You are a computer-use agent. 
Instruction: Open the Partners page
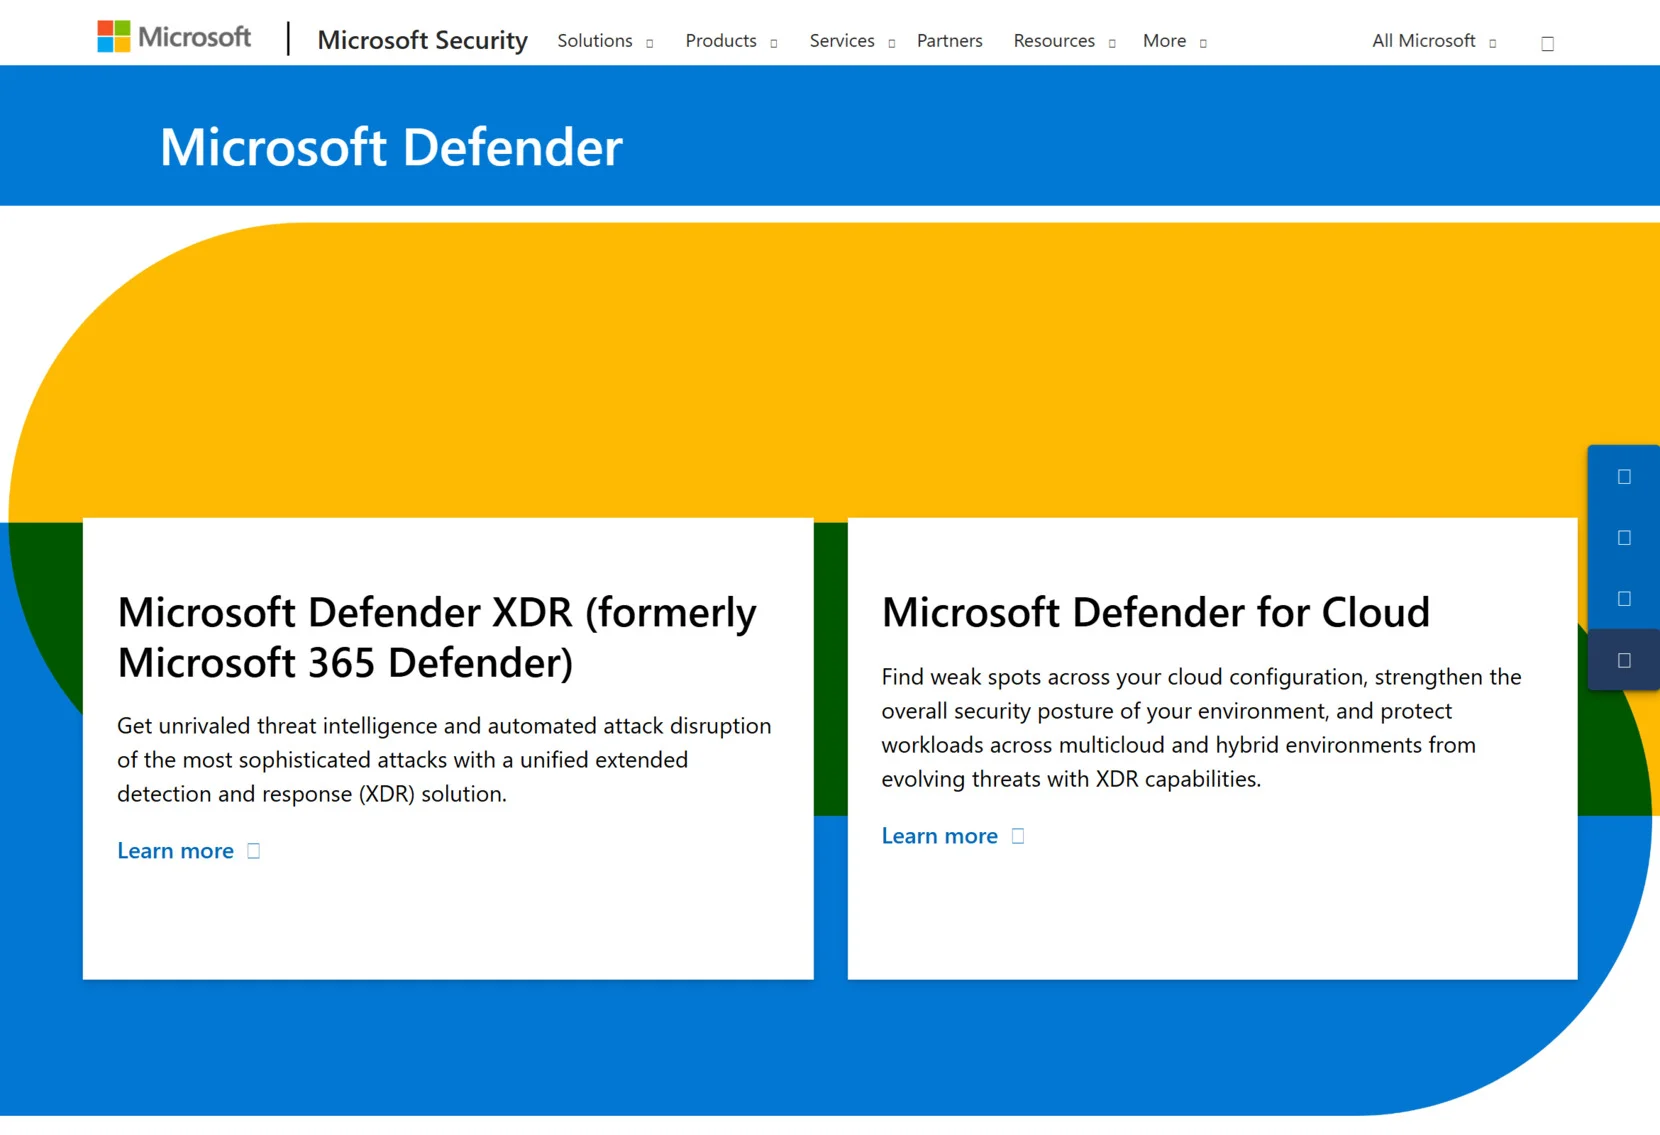tap(949, 41)
